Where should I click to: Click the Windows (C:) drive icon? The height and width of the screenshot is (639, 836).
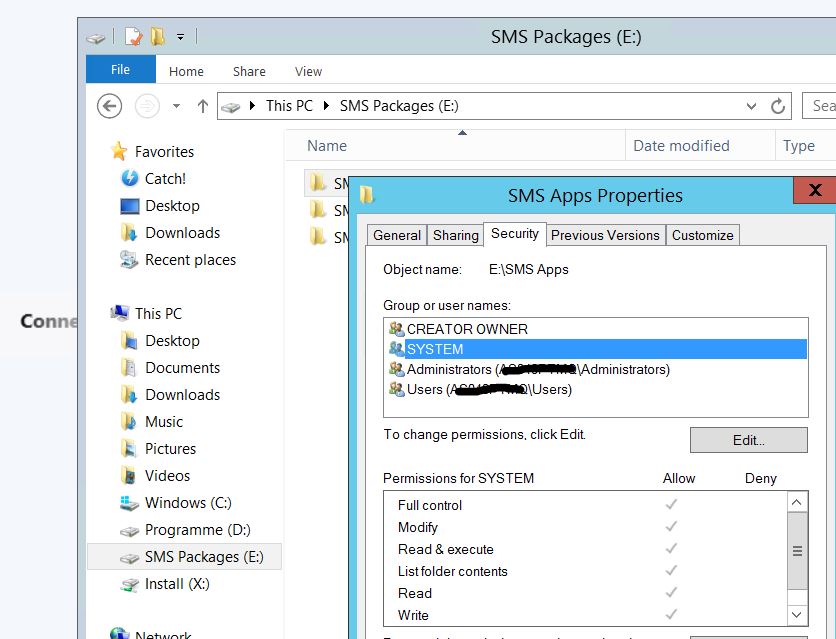129,503
